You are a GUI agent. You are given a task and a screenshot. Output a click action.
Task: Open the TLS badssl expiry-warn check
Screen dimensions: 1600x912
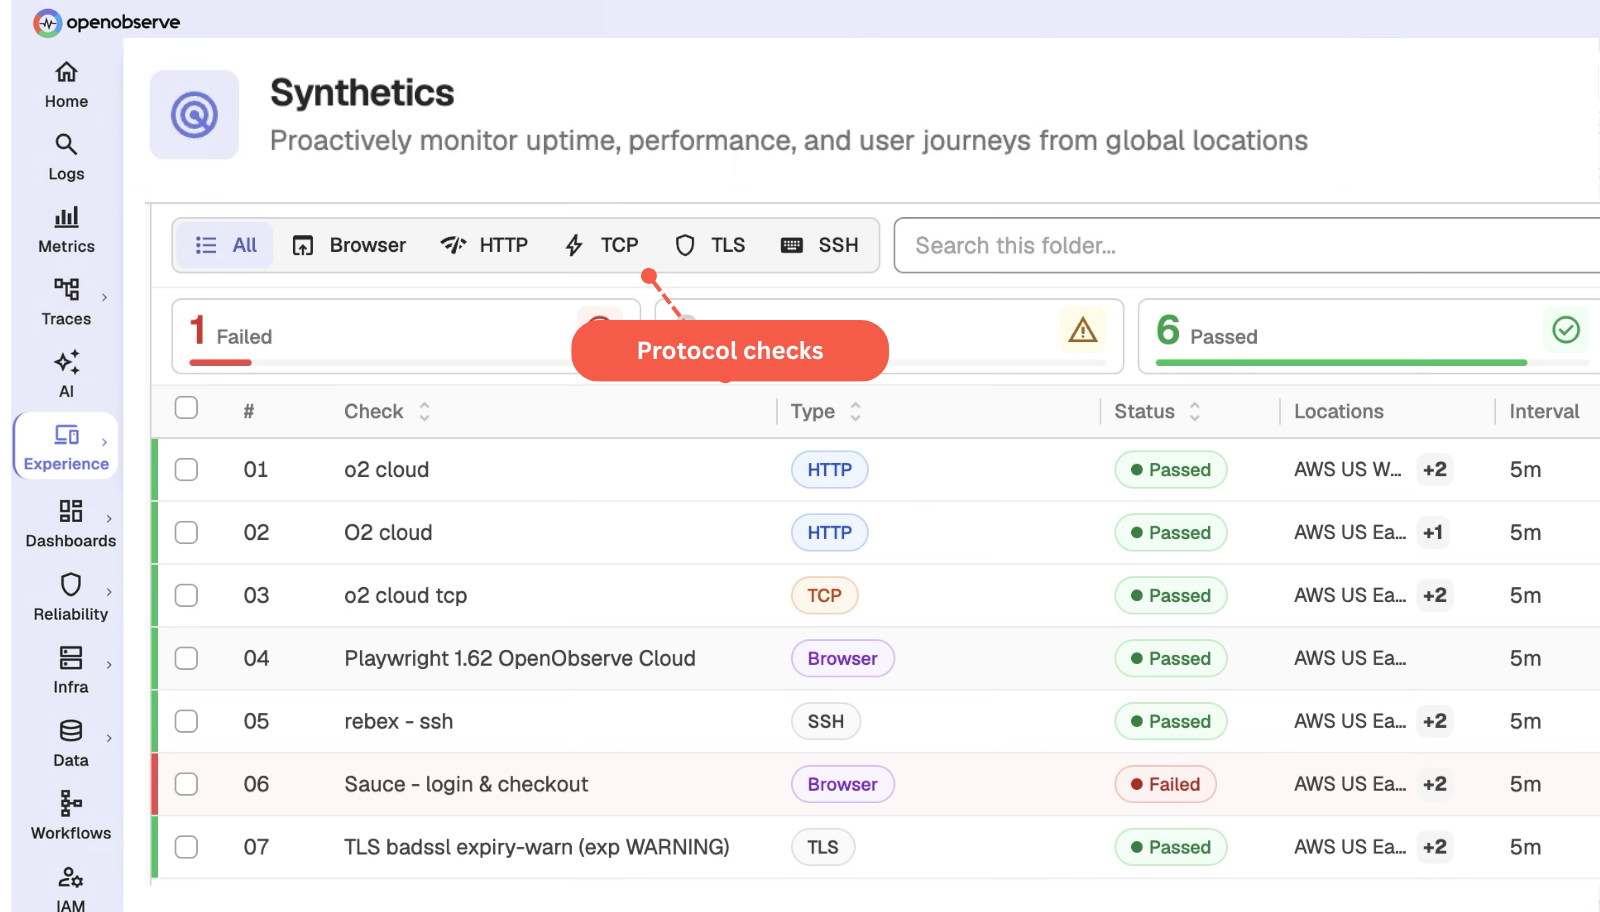pos(537,848)
